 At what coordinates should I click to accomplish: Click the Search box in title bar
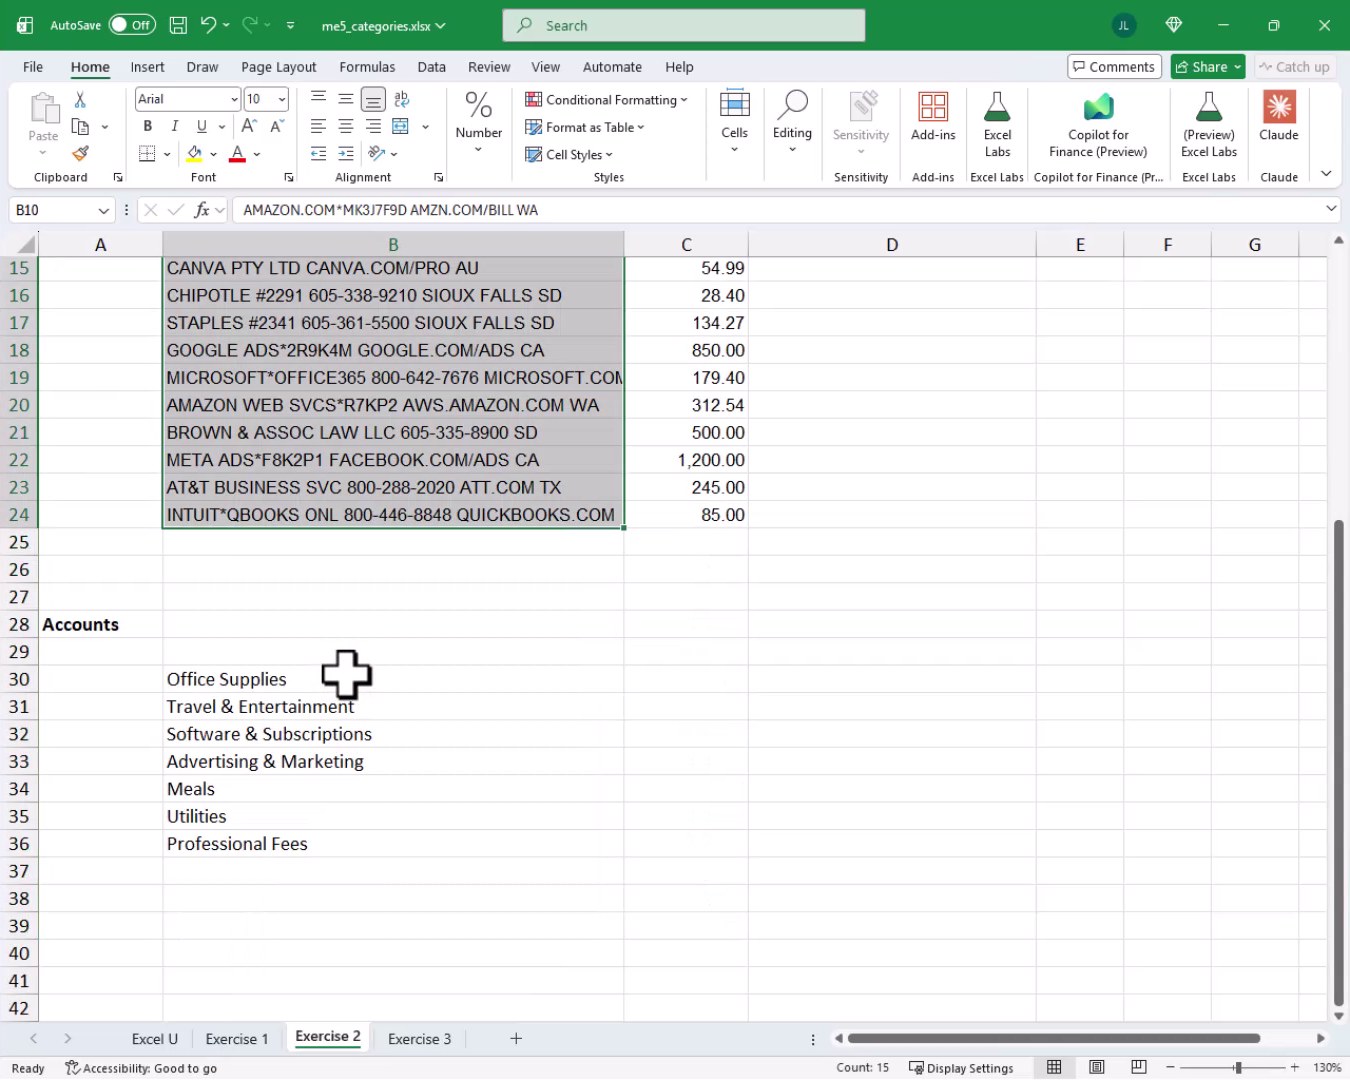click(x=684, y=25)
